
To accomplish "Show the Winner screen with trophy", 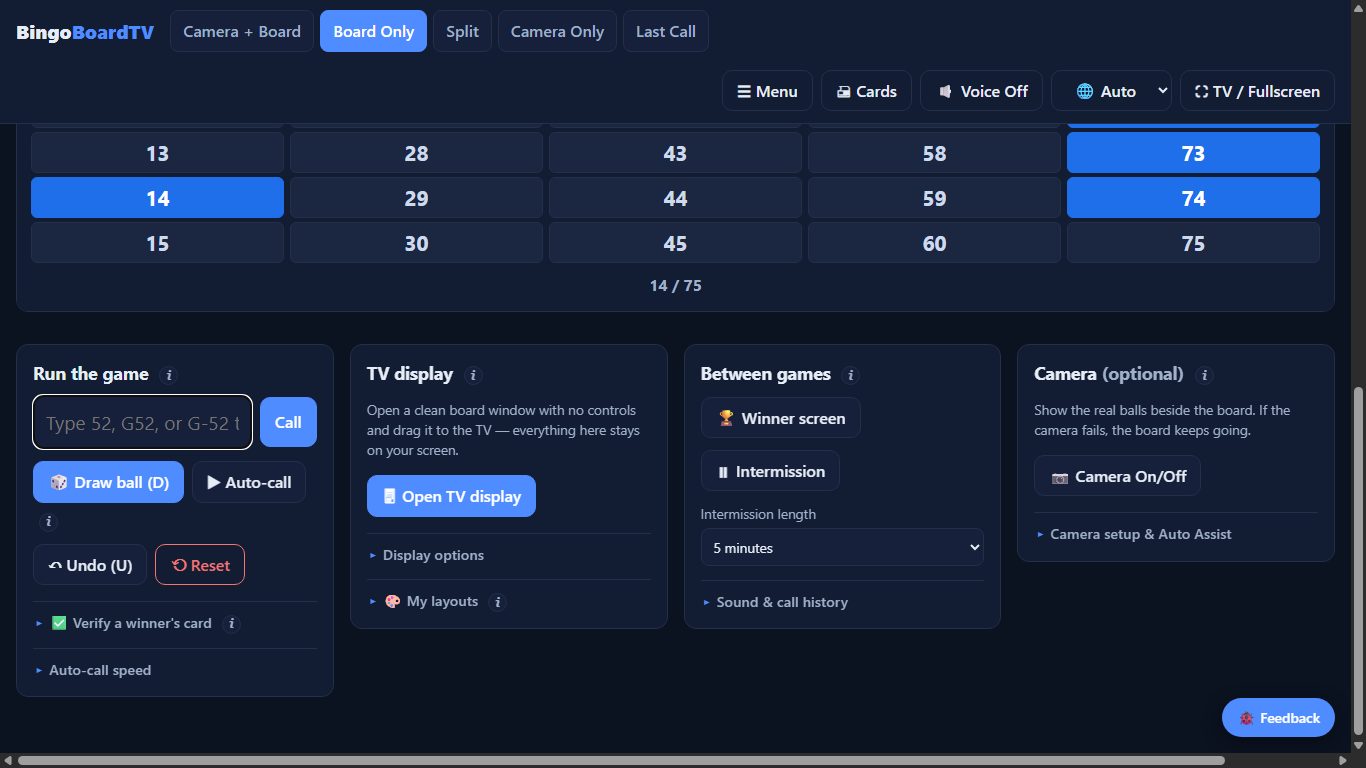I will coord(780,418).
